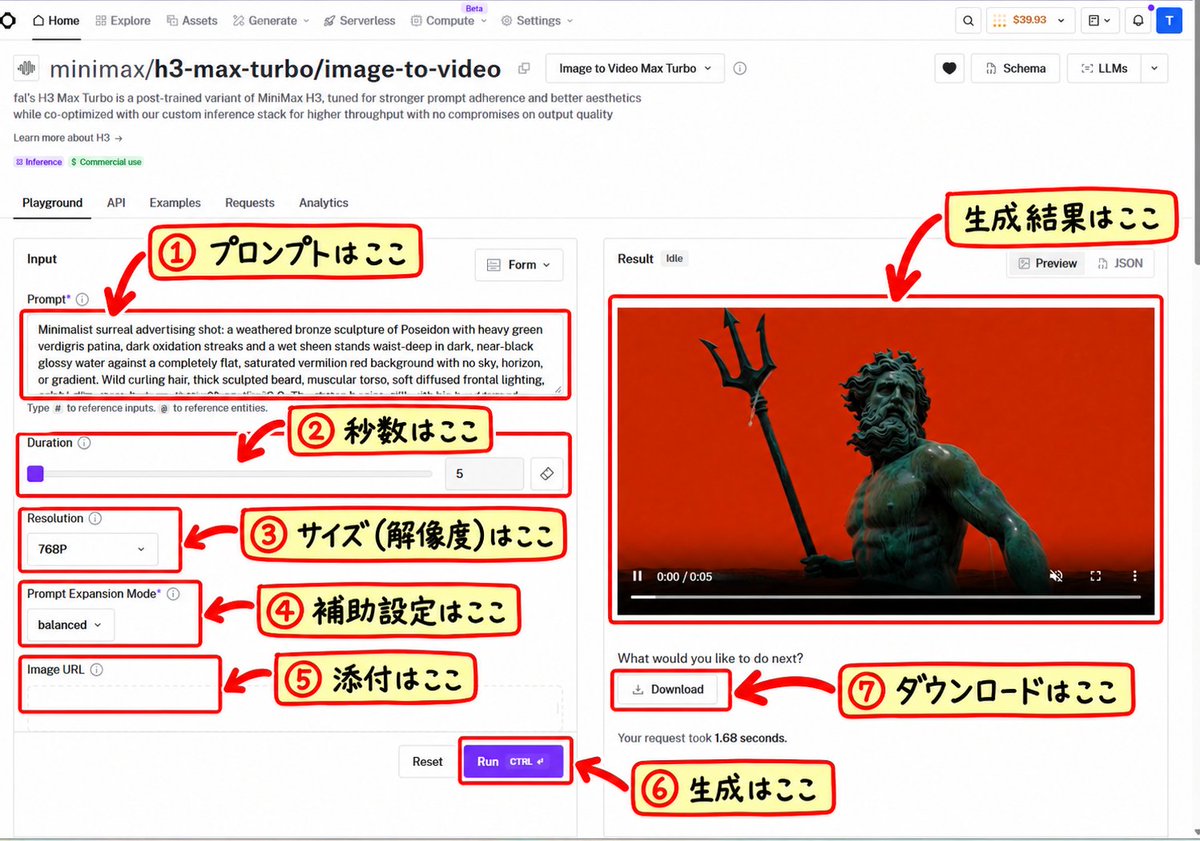
Task: Download the generated video
Action: point(668,689)
